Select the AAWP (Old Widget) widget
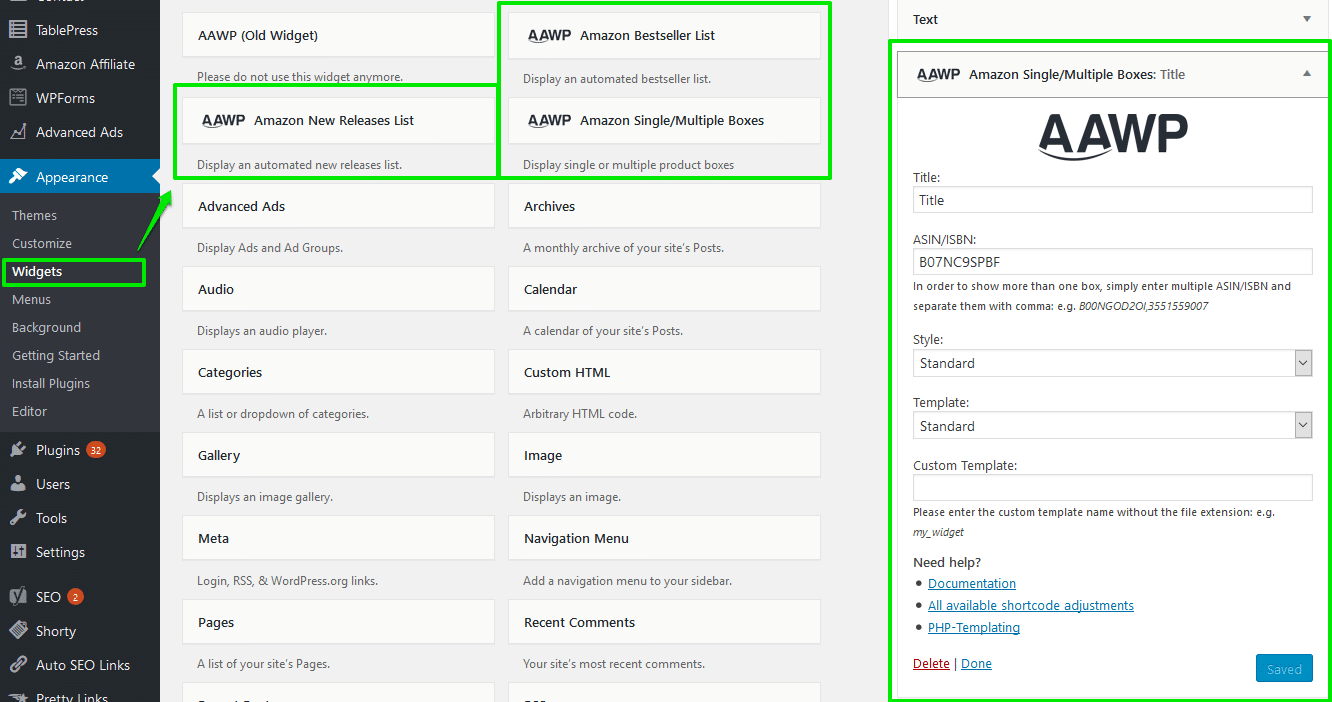 338,36
